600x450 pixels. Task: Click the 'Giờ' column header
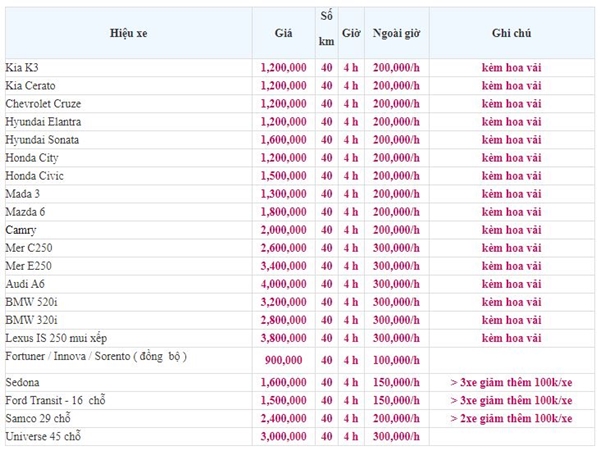351,33
